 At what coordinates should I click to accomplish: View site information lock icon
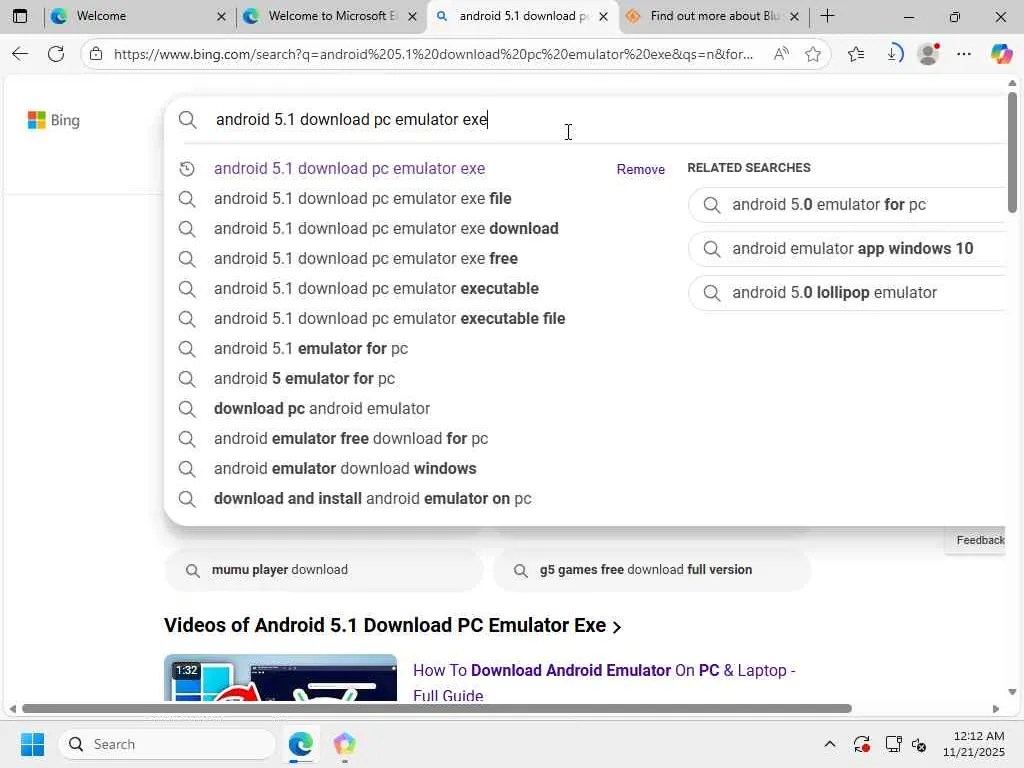96,54
